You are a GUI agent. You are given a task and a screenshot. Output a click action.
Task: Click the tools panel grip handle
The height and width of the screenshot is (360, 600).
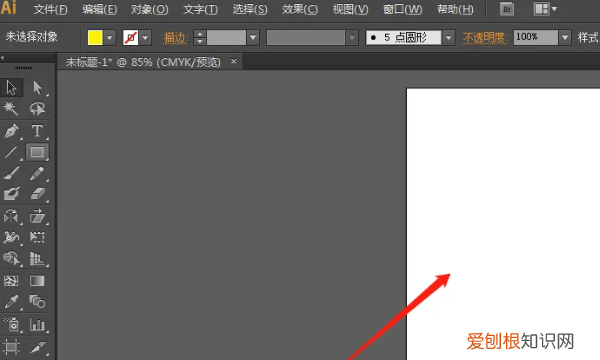coord(24,68)
